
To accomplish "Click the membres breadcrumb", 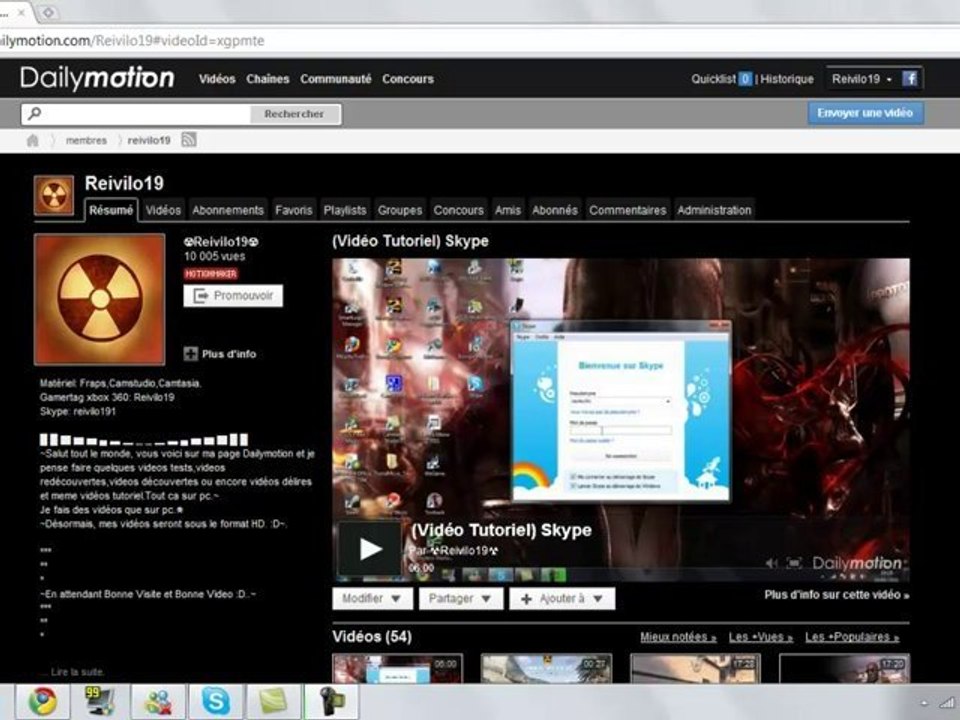I will pyautogui.click(x=86, y=141).
